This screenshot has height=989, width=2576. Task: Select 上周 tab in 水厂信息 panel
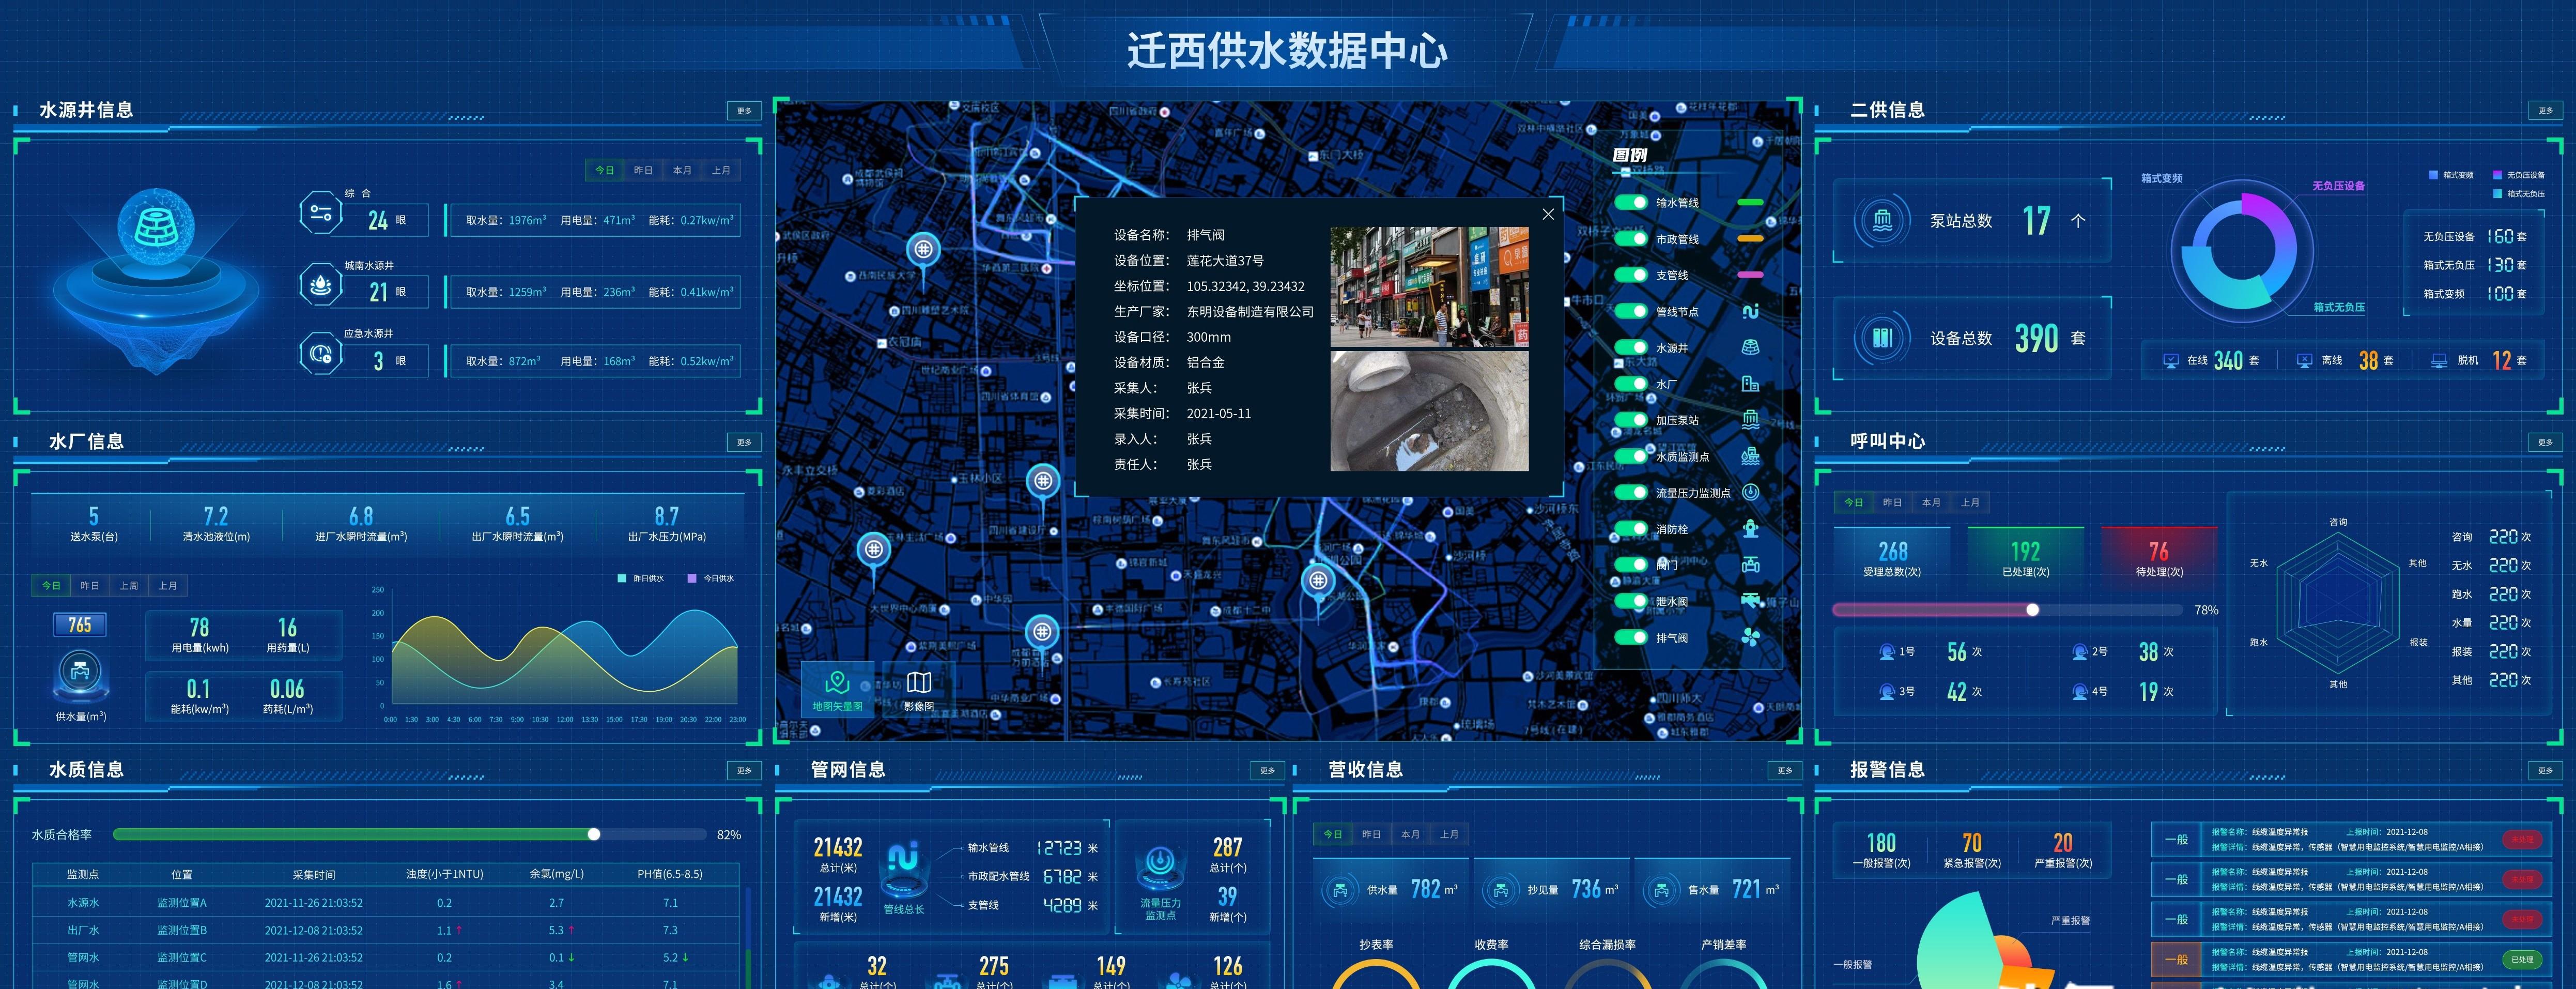[129, 586]
